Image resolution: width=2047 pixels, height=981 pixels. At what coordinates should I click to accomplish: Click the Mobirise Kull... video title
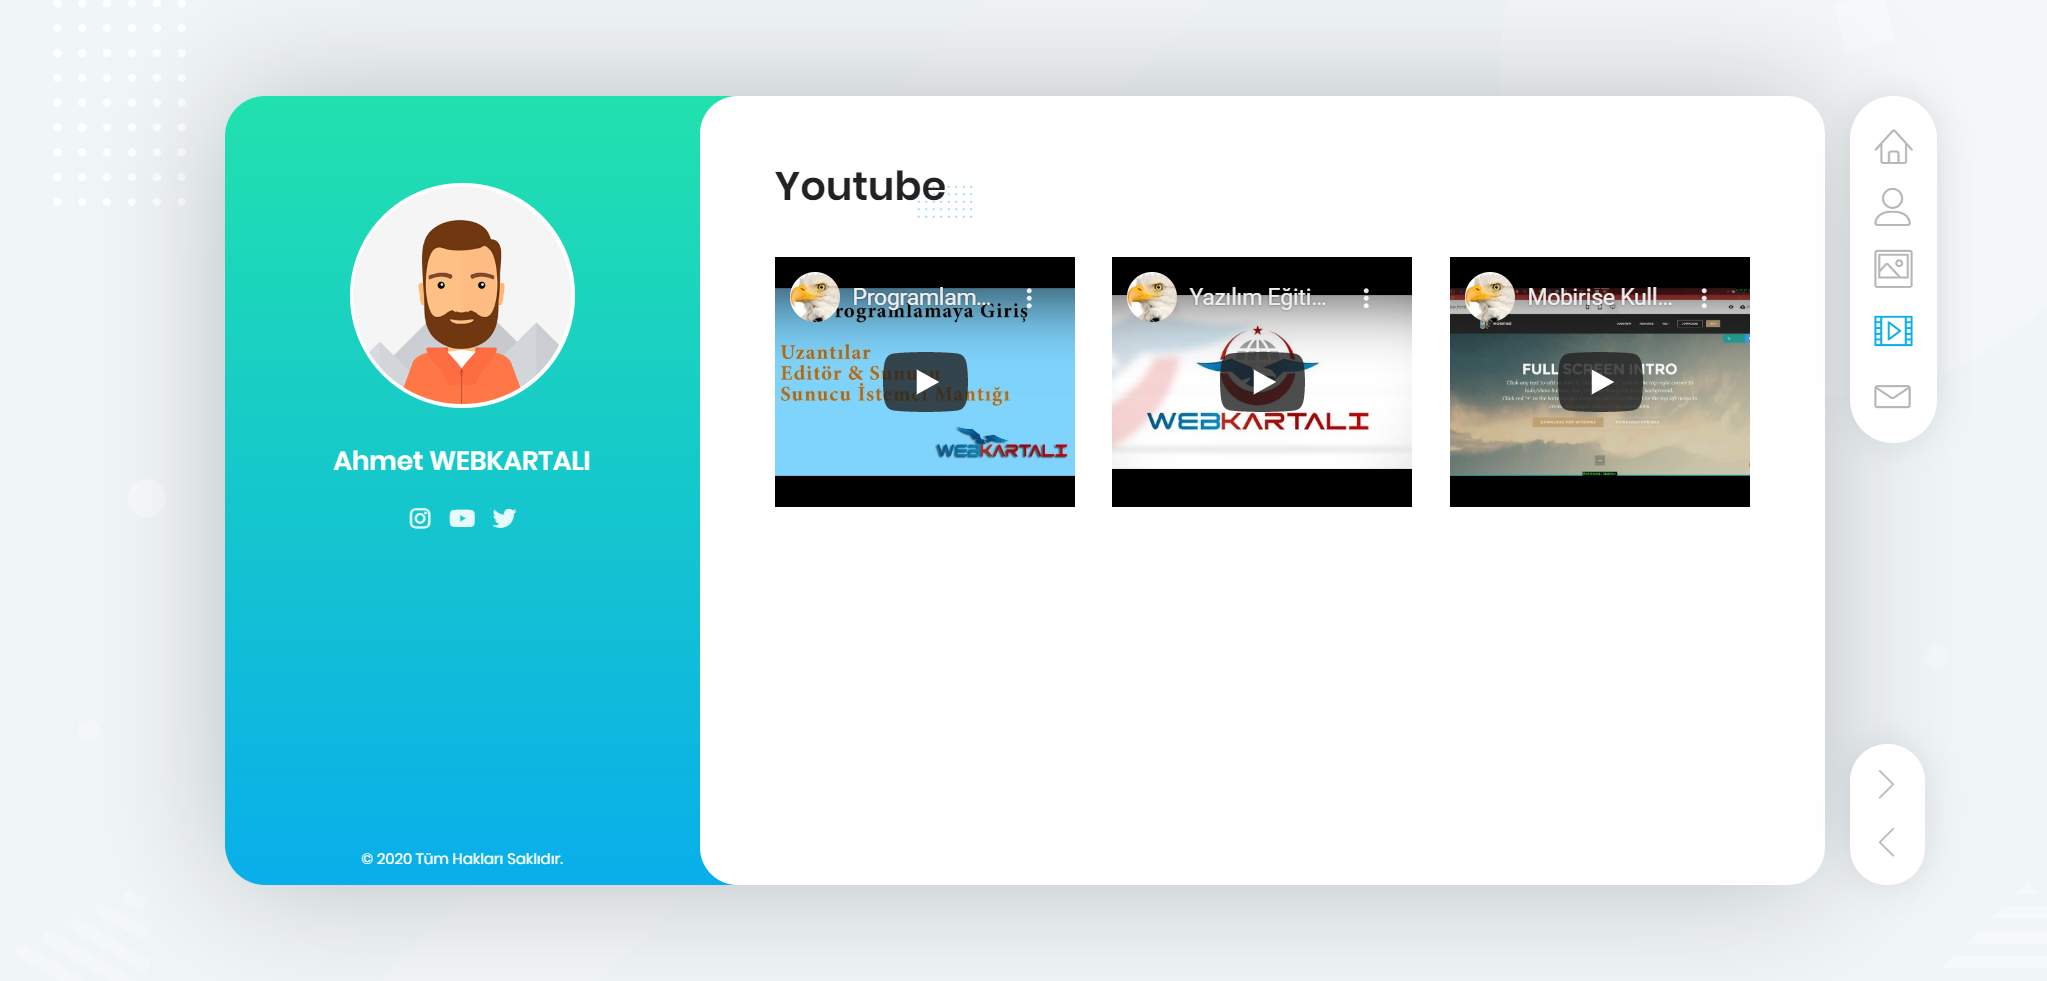(1599, 297)
